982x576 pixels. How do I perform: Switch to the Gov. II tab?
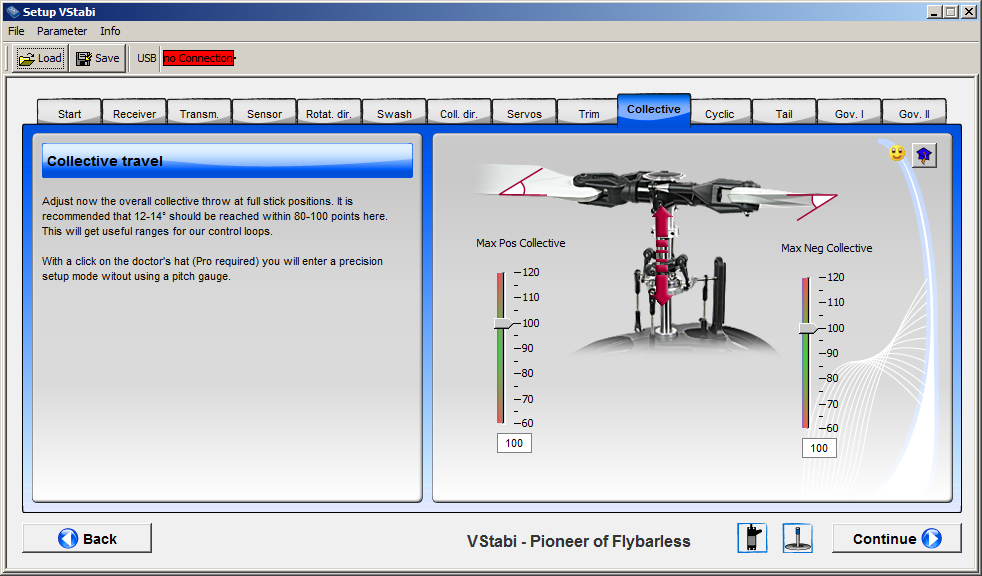914,113
